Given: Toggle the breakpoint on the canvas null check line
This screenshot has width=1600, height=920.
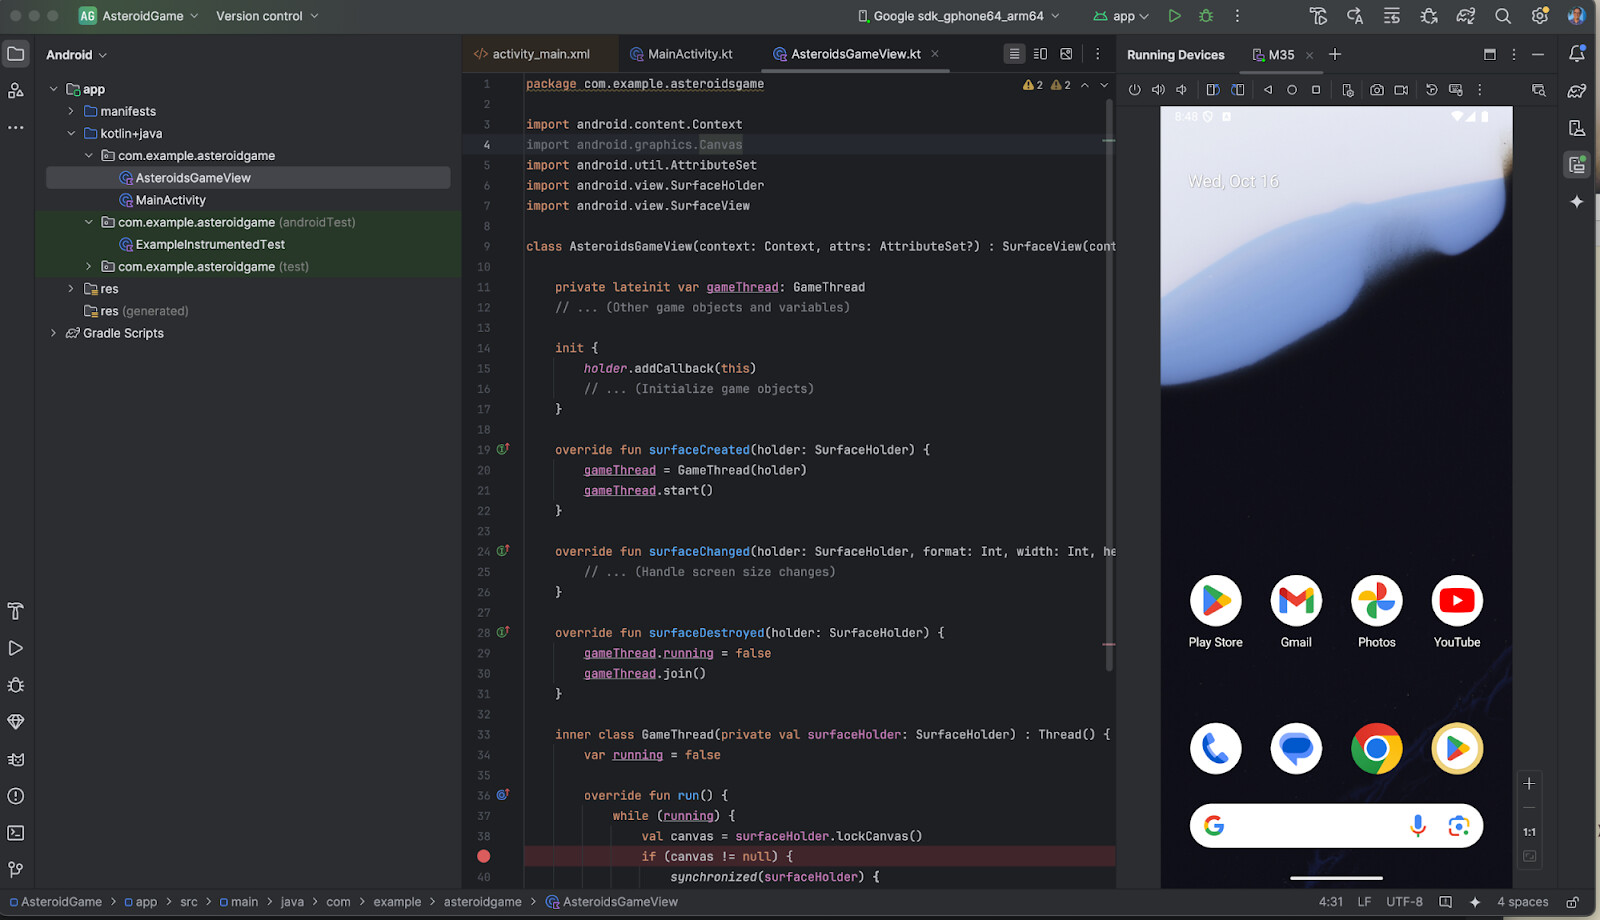Looking at the screenshot, I should coord(484,856).
